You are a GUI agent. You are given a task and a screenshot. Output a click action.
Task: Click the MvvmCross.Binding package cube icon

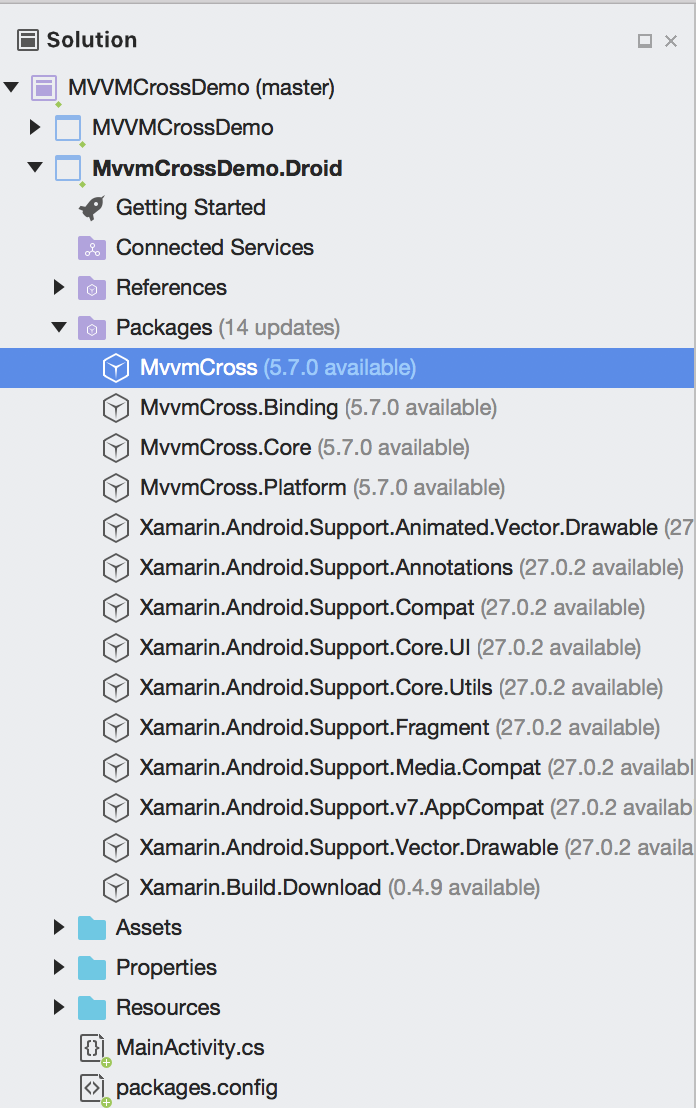point(115,407)
